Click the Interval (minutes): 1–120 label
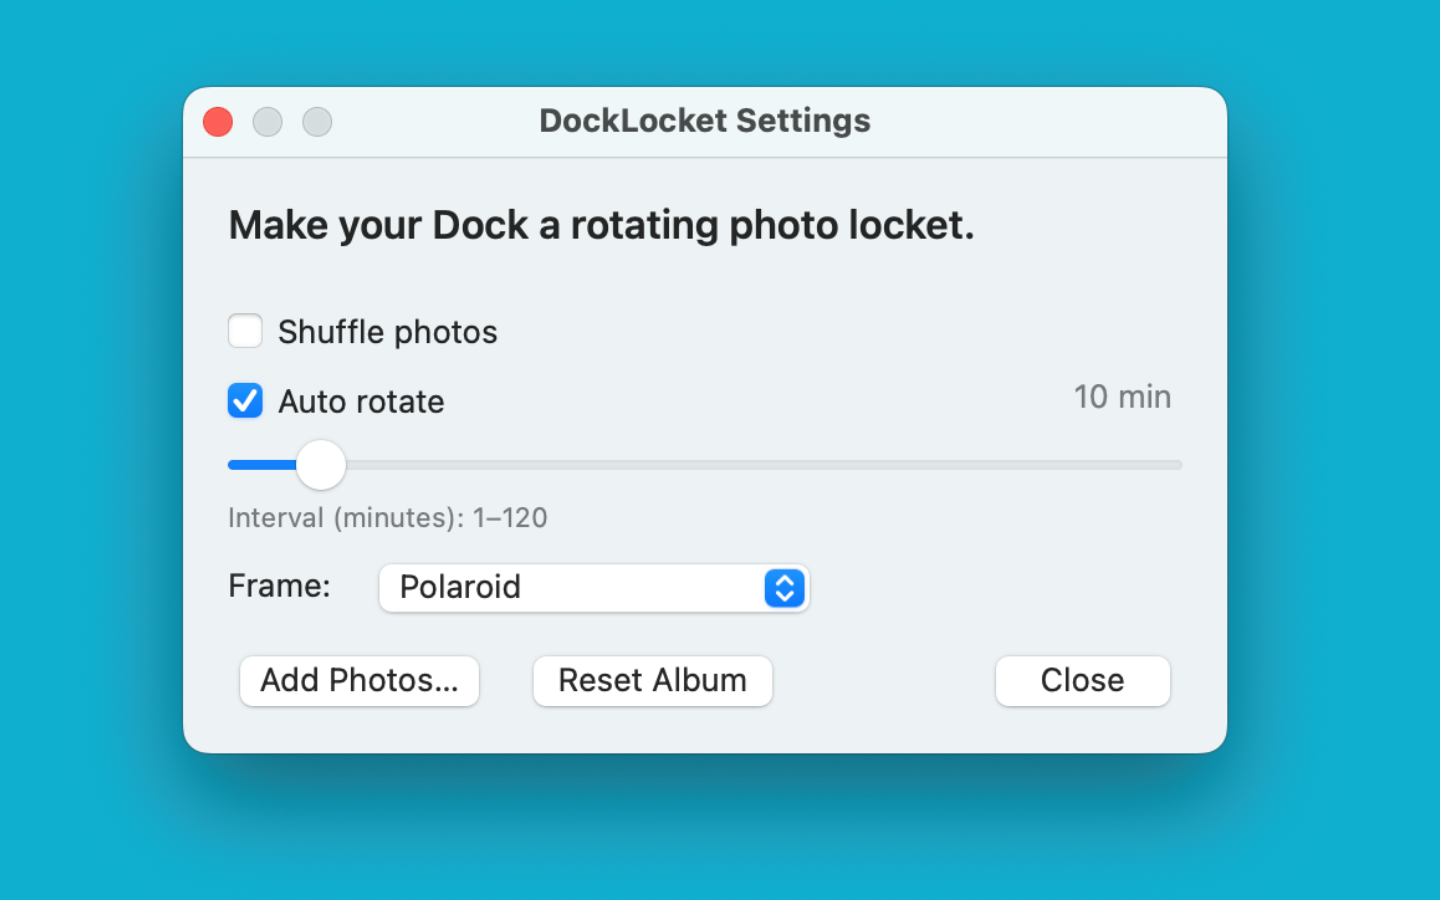Image resolution: width=1440 pixels, height=900 pixels. (388, 518)
